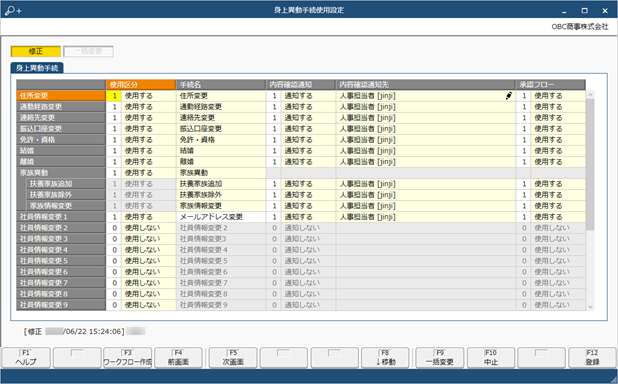
Task: Select the 修正 mode button
Action: tap(36, 51)
